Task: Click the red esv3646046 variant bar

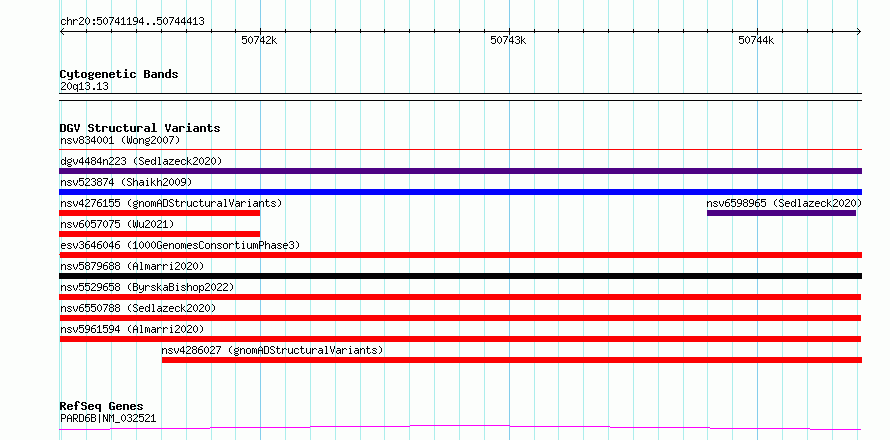Action: [x=460, y=255]
